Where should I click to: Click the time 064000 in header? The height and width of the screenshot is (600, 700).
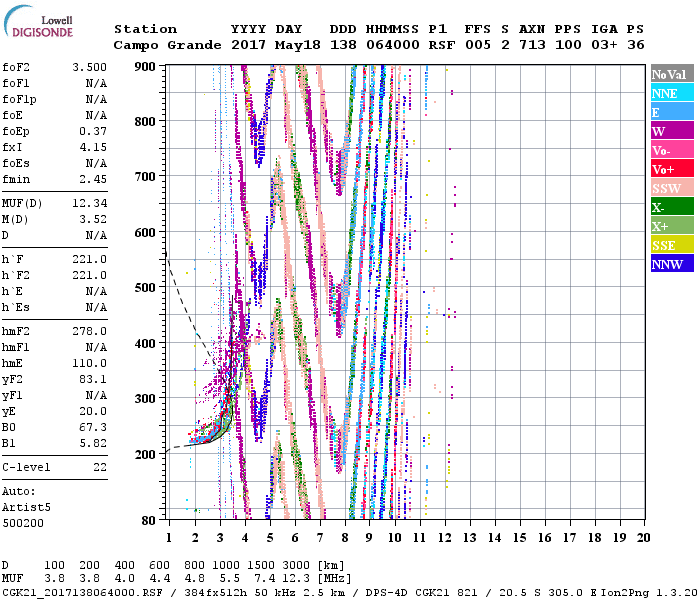click(x=393, y=45)
